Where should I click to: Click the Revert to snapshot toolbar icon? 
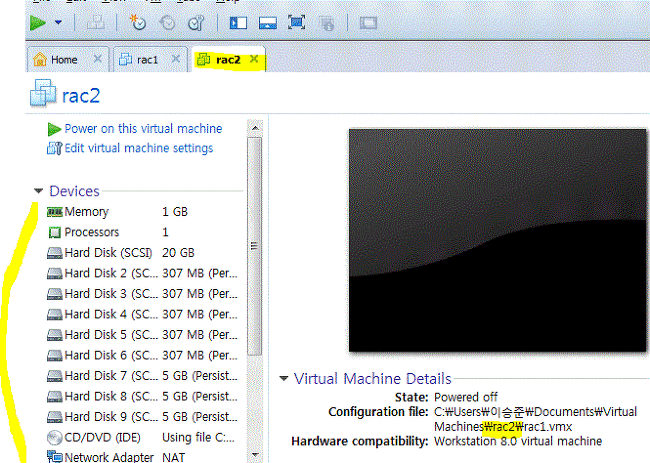click(x=167, y=22)
